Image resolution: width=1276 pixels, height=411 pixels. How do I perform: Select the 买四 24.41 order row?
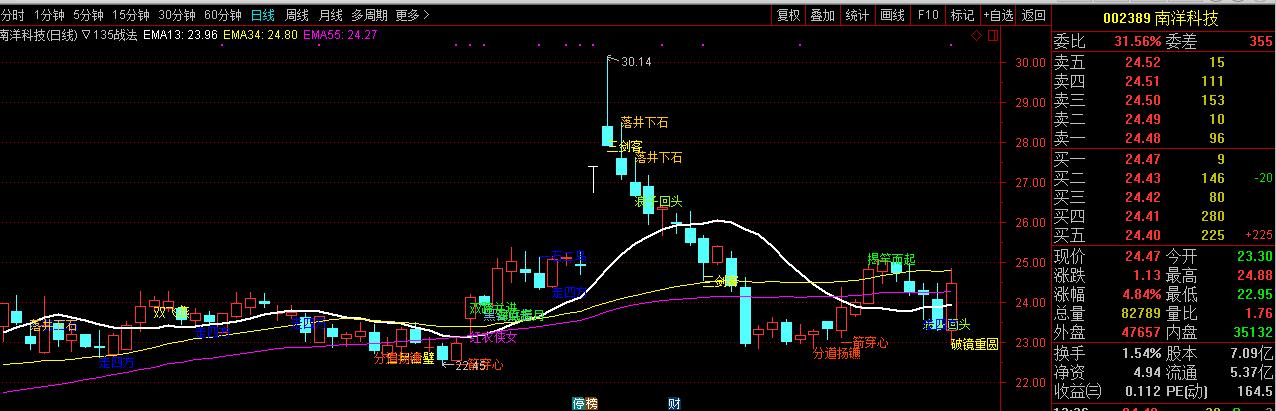pyautogui.click(x=1164, y=216)
